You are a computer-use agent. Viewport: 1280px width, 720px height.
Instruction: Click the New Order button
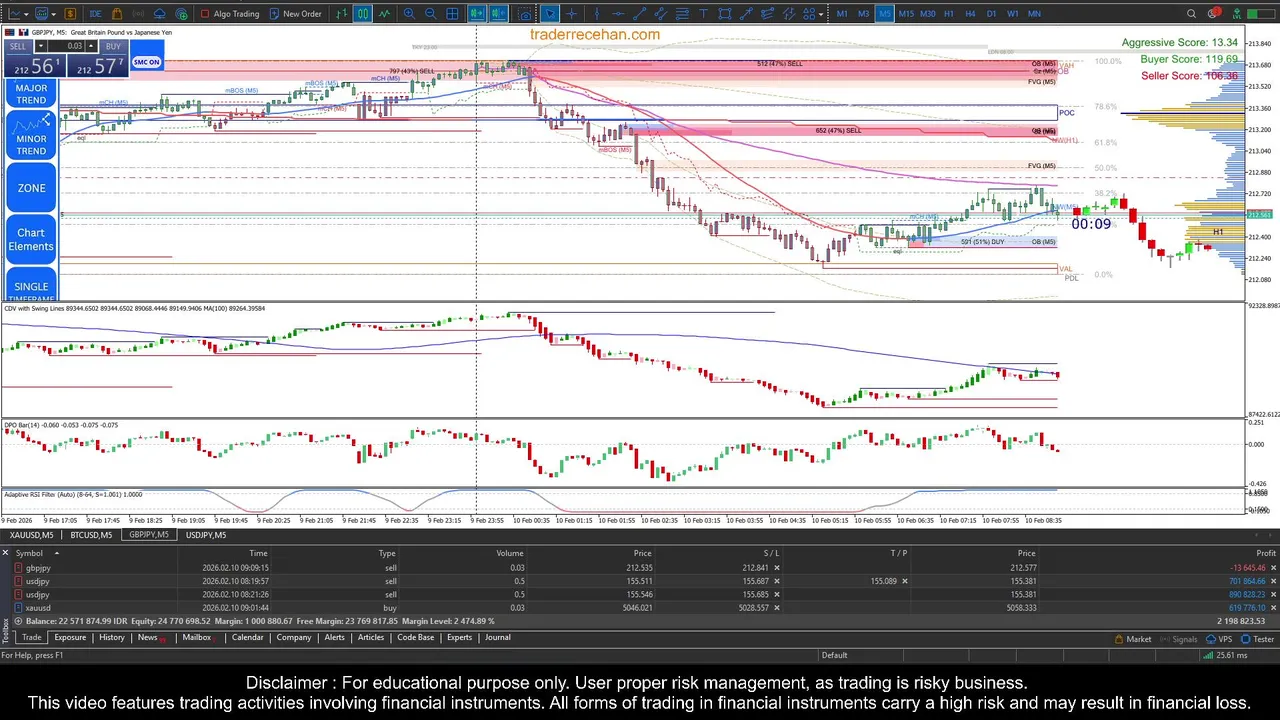295,14
